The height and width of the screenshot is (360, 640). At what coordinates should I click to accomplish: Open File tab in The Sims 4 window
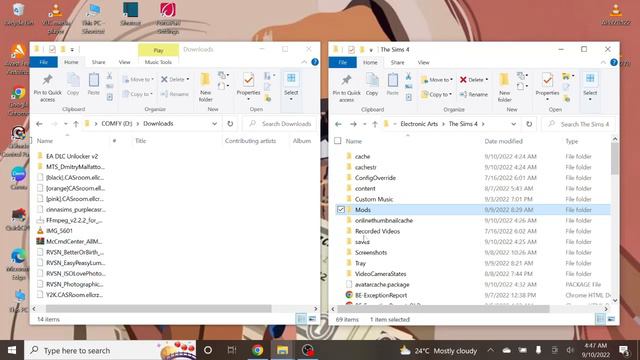tap(342, 62)
